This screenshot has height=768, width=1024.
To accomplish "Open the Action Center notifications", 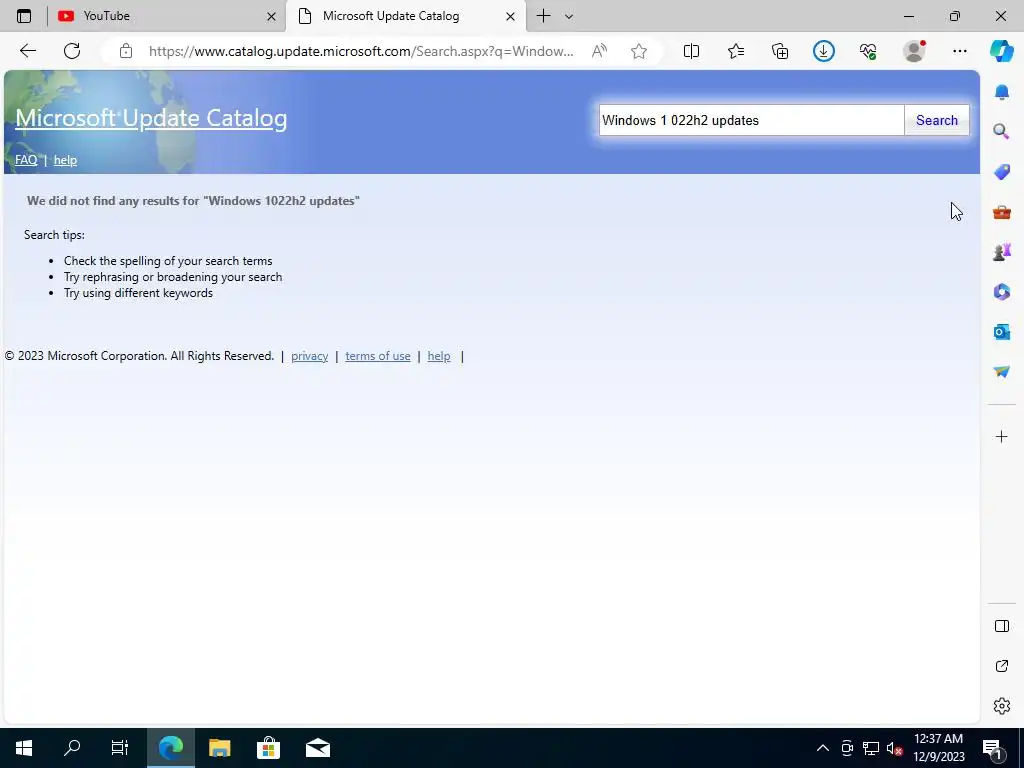I will [x=993, y=748].
